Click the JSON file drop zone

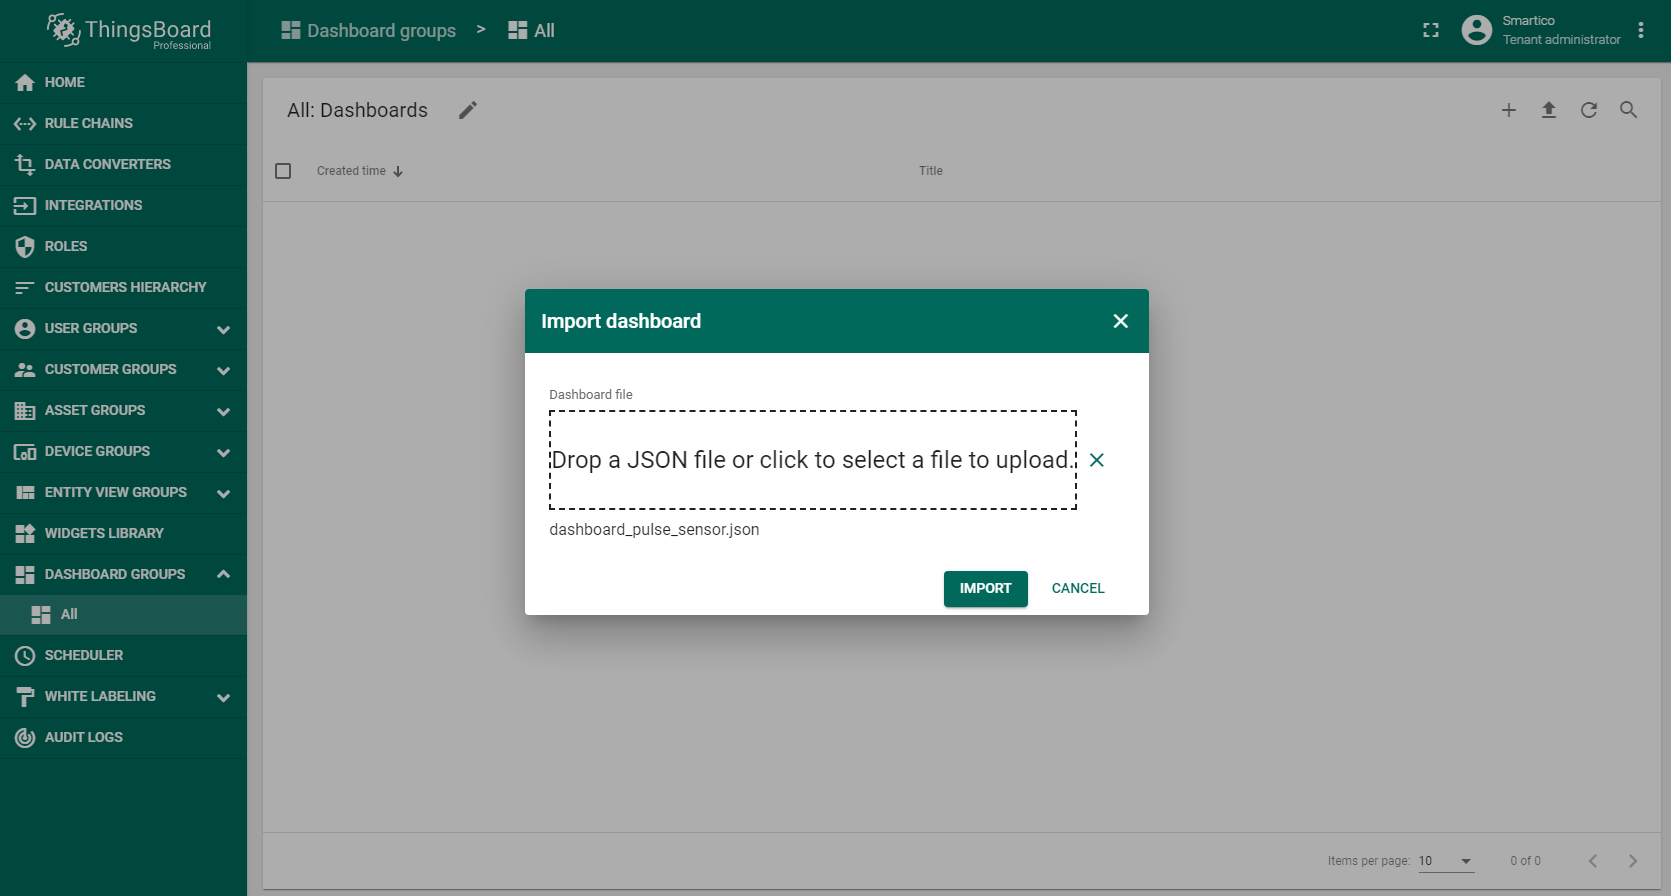[812, 460]
